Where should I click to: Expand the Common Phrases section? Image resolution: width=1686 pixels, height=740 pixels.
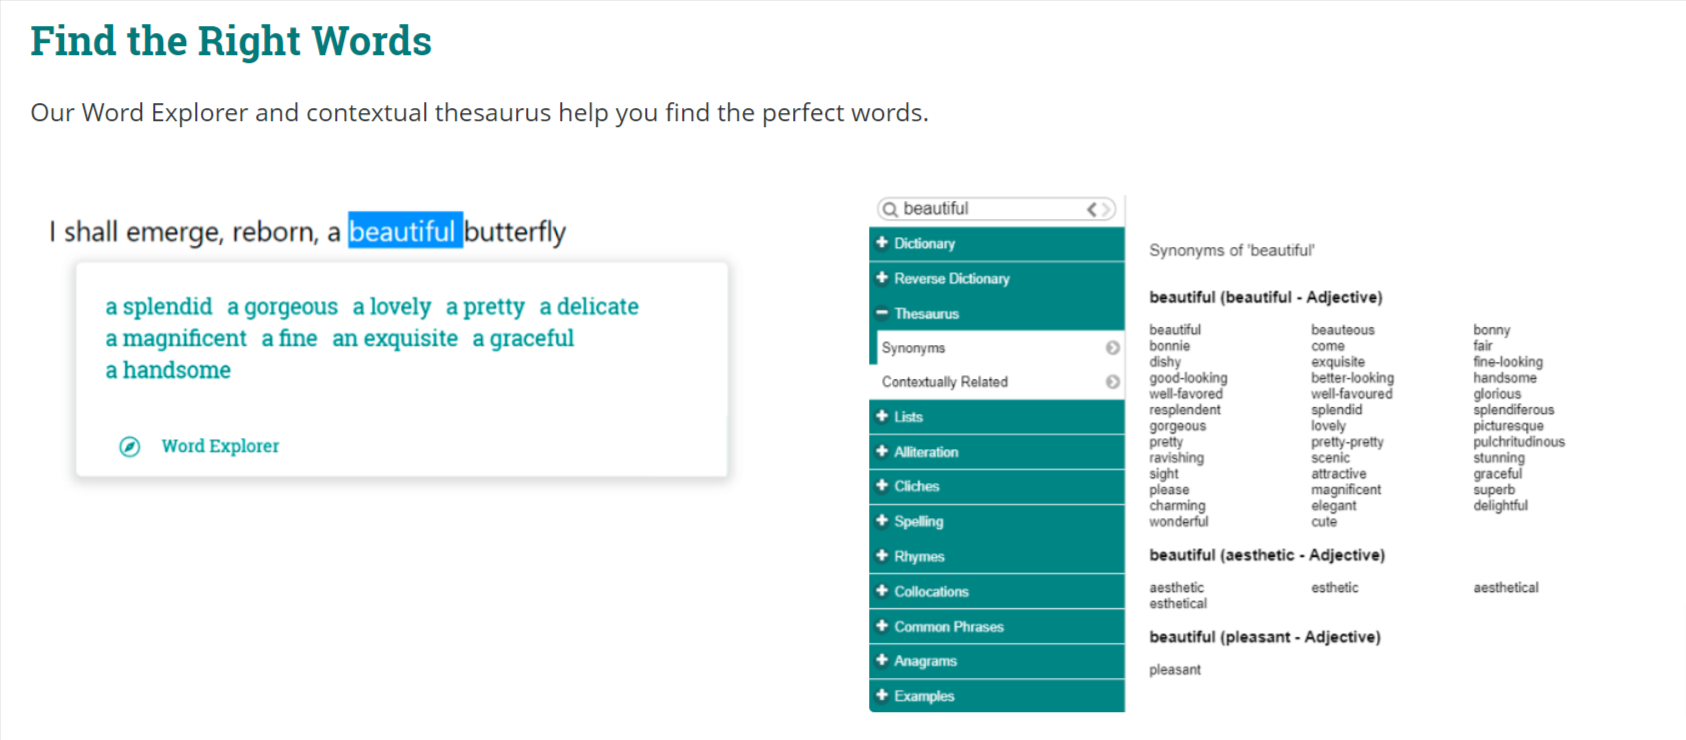click(x=997, y=626)
